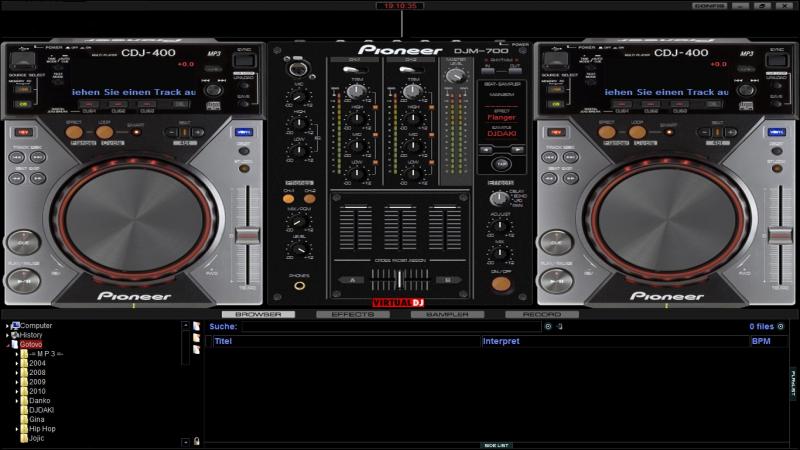Viewport: 800px width, 450px height.
Task: Expand the History tree node
Action: point(7,335)
